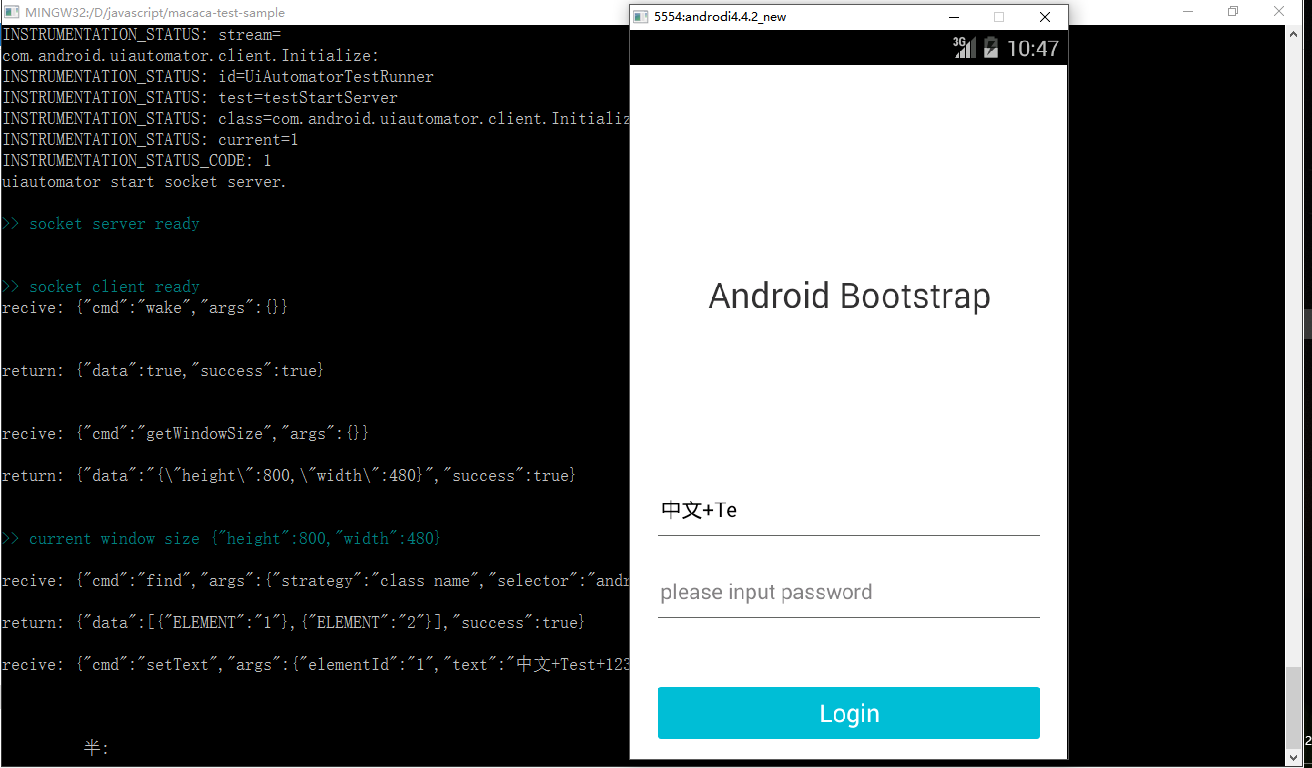Minimize the MINGW32 terminal window
The width and height of the screenshot is (1312, 768).
coord(1188,12)
